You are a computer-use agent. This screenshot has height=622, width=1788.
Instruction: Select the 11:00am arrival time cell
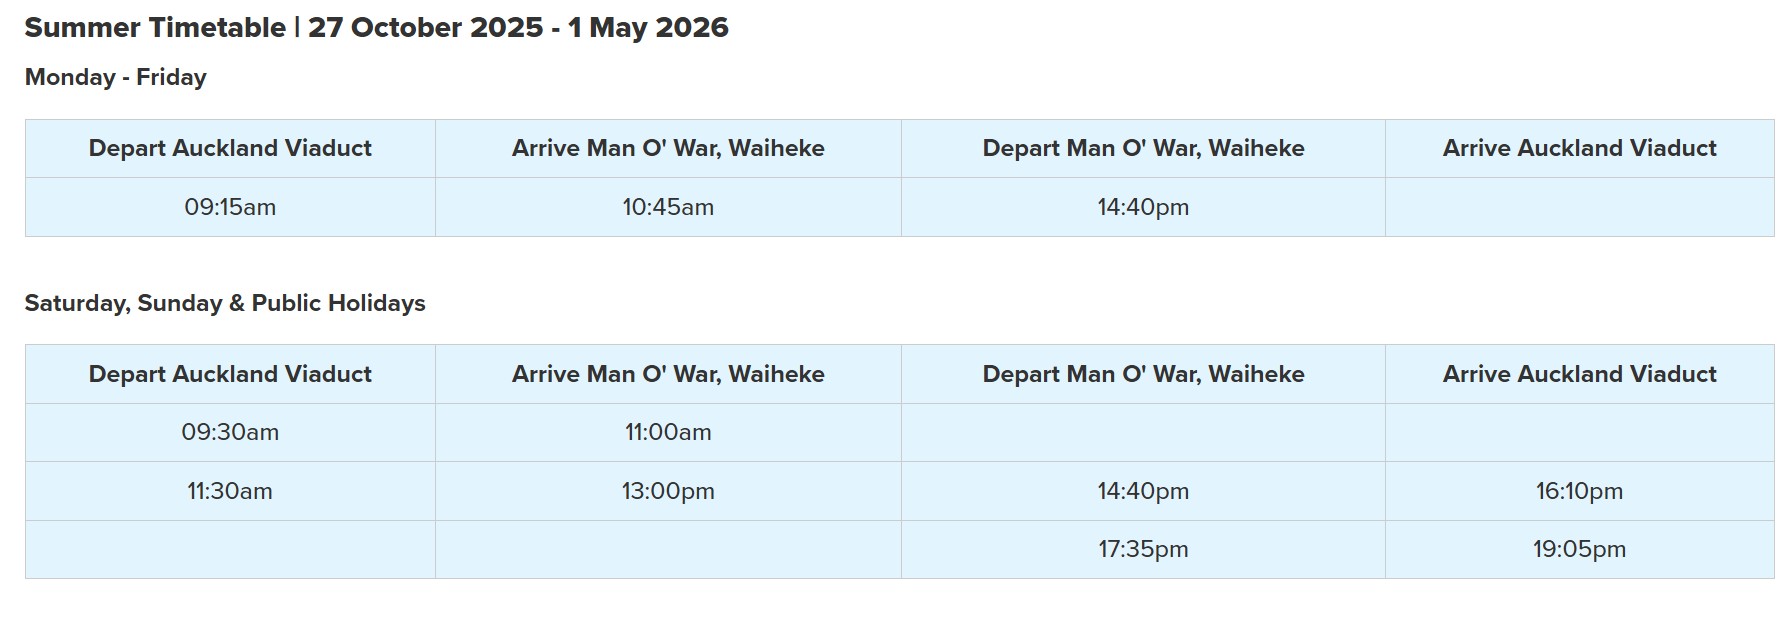[x=668, y=432]
